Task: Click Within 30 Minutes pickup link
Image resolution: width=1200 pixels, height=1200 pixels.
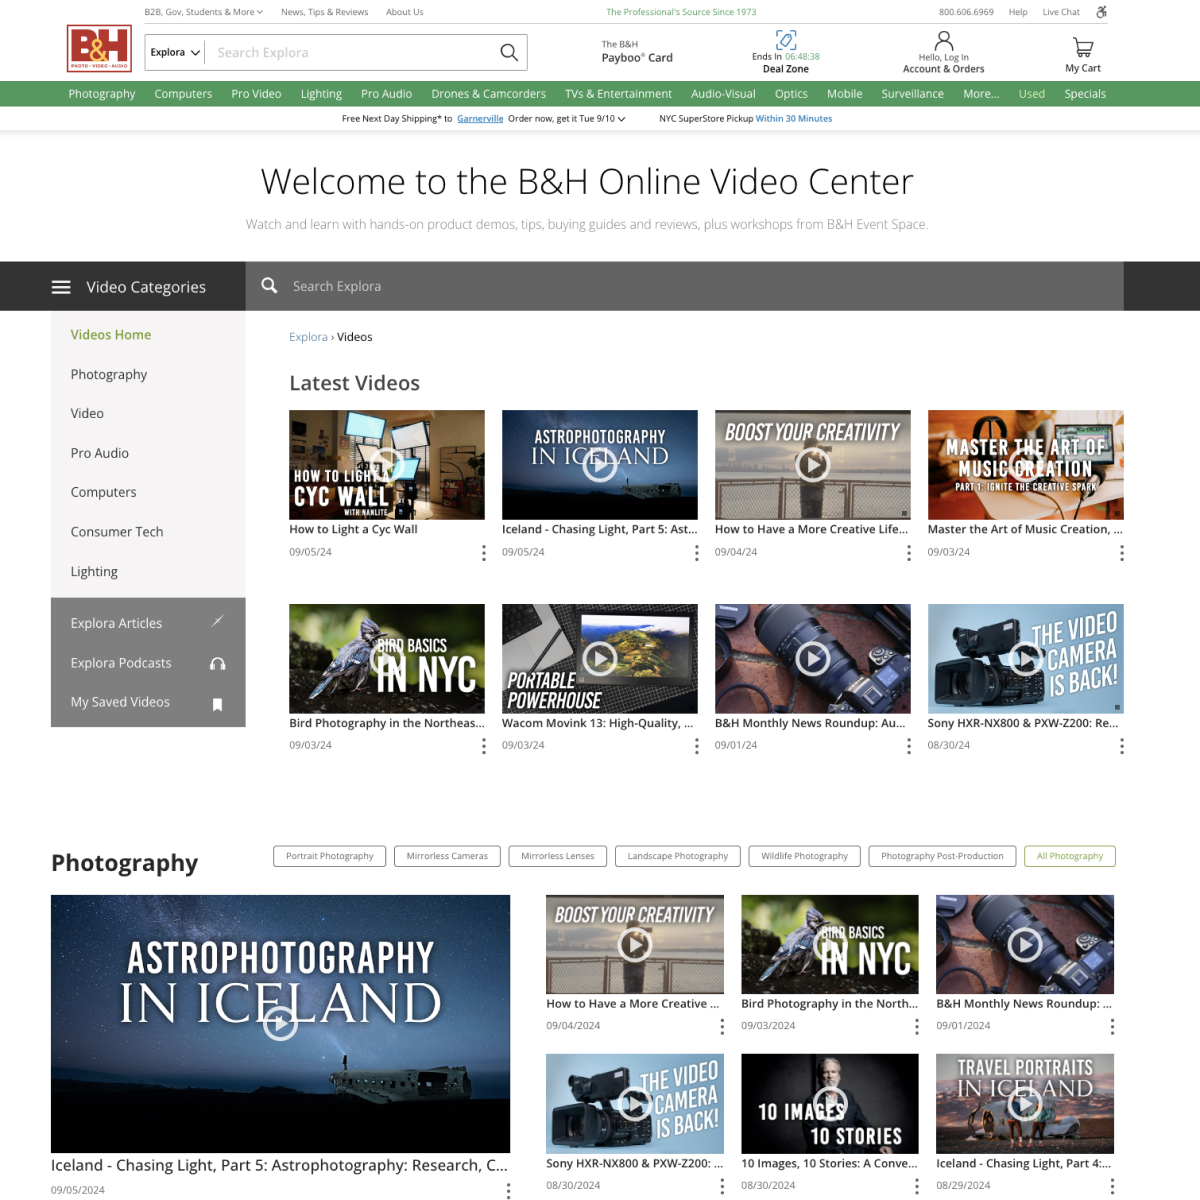Action: click(794, 119)
